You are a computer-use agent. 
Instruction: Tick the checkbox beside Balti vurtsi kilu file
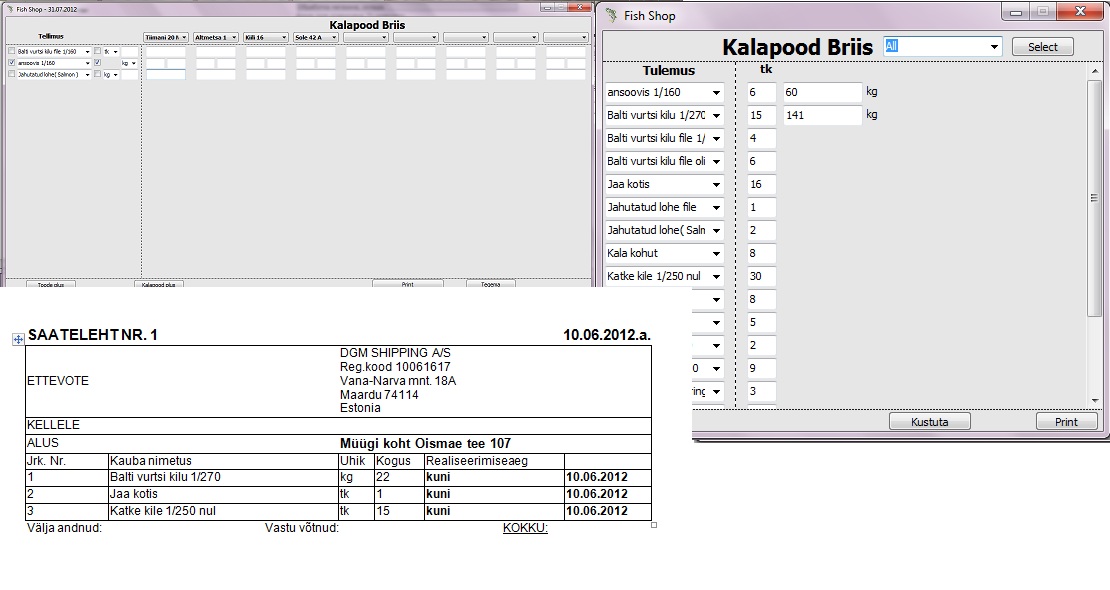[11, 51]
